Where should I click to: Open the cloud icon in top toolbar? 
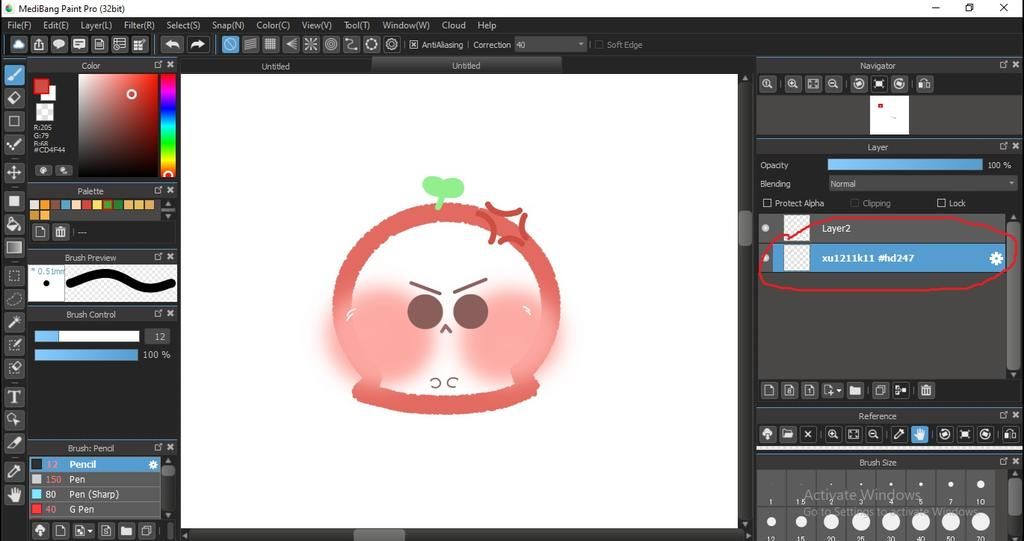pyautogui.click(x=19, y=44)
